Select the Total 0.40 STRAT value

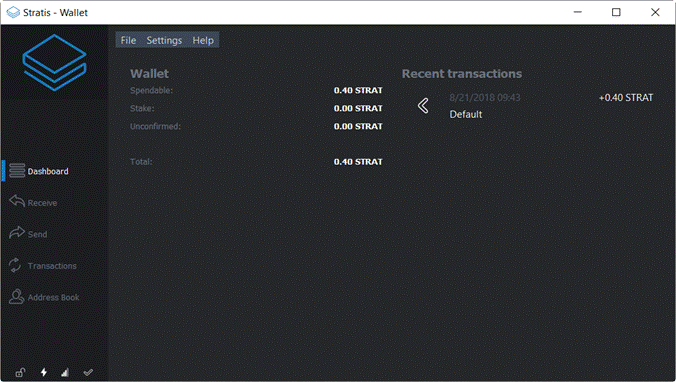pyautogui.click(x=358, y=162)
